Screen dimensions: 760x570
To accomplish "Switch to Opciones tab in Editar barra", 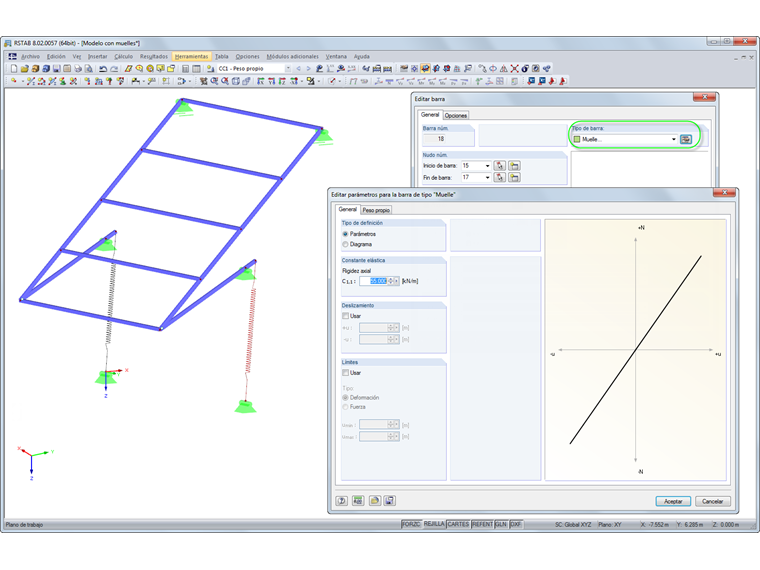I will pyautogui.click(x=456, y=115).
